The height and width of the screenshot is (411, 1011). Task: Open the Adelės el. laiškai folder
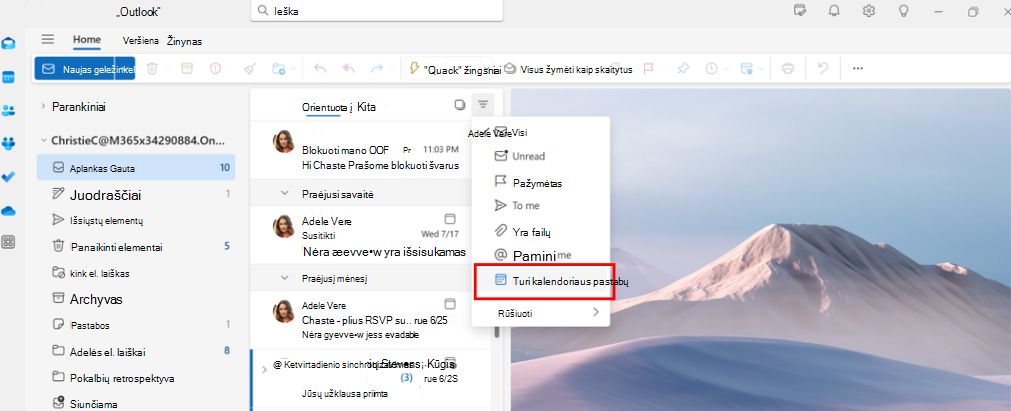[x=136, y=352]
